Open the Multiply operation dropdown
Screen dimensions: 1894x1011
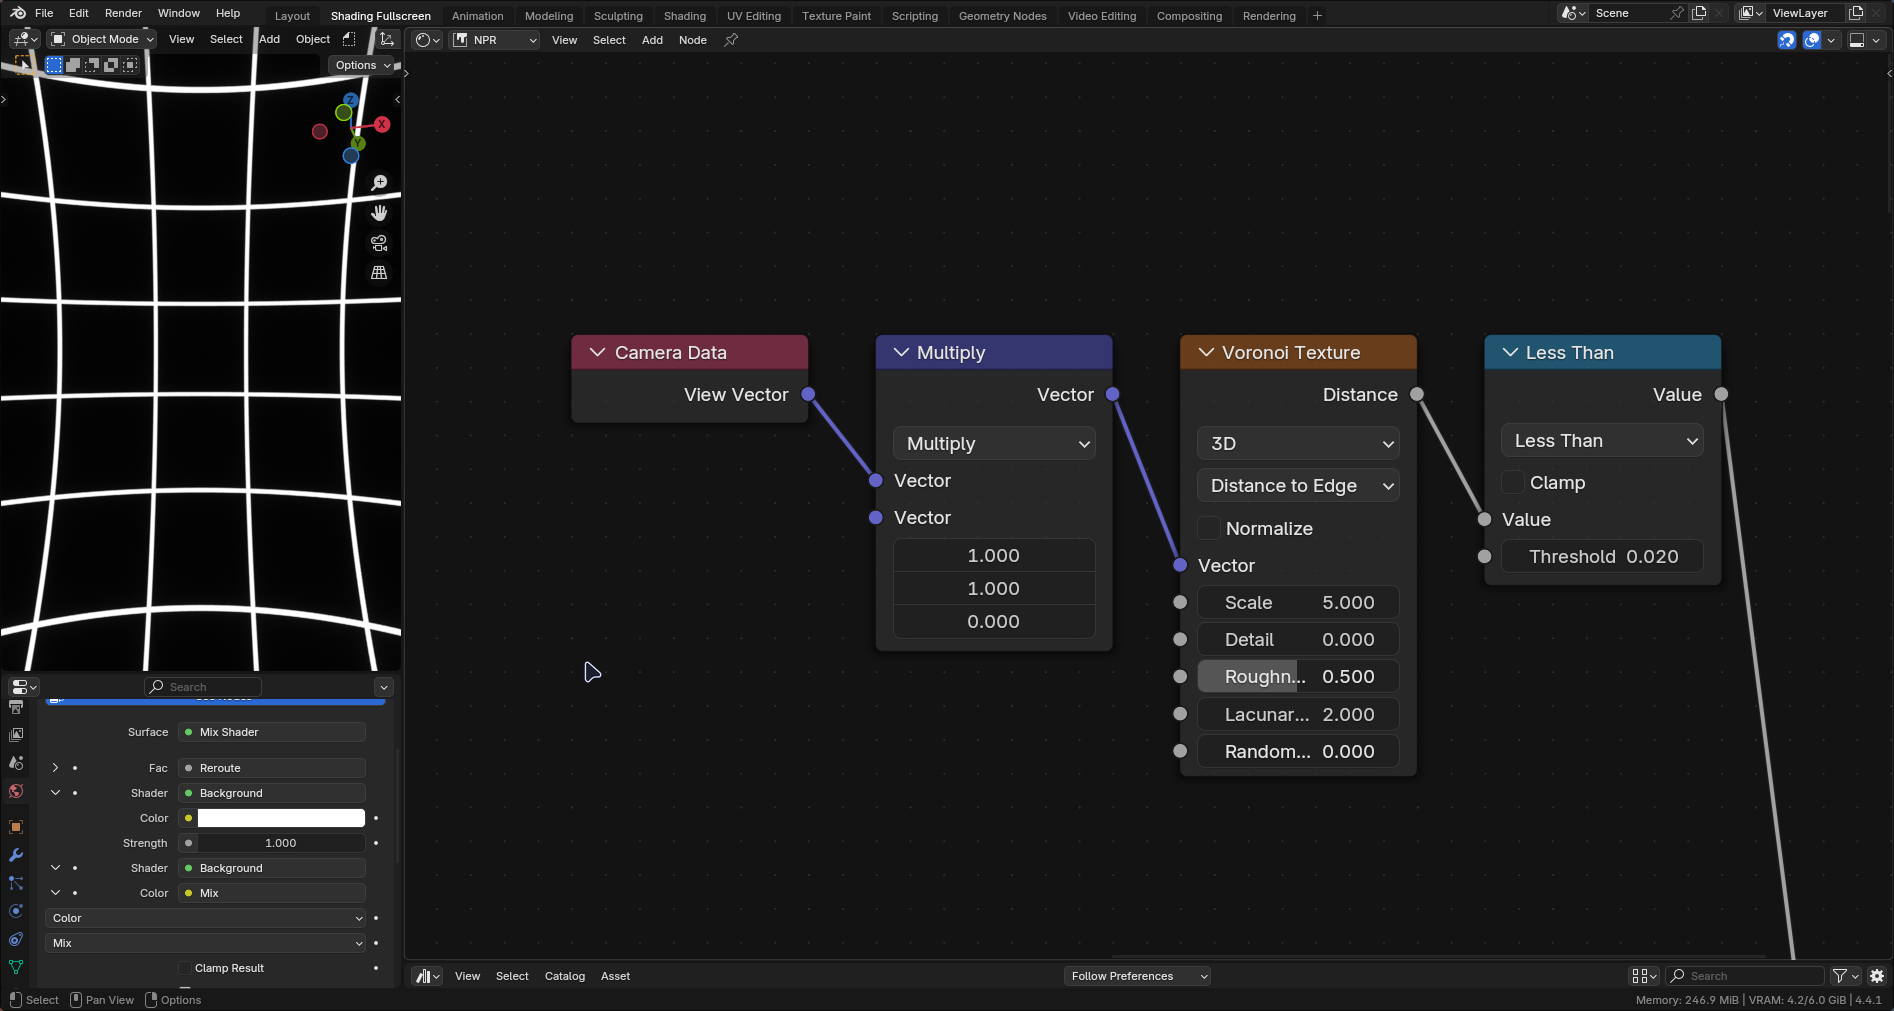click(x=994, y=444)
